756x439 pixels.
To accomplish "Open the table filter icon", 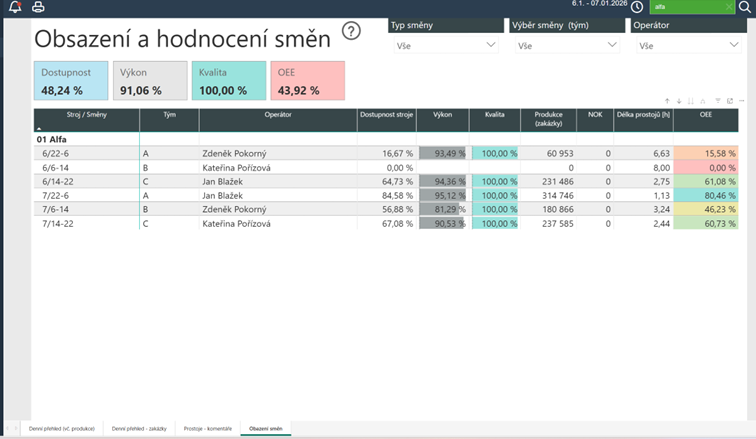I will [x=718, y=101].
